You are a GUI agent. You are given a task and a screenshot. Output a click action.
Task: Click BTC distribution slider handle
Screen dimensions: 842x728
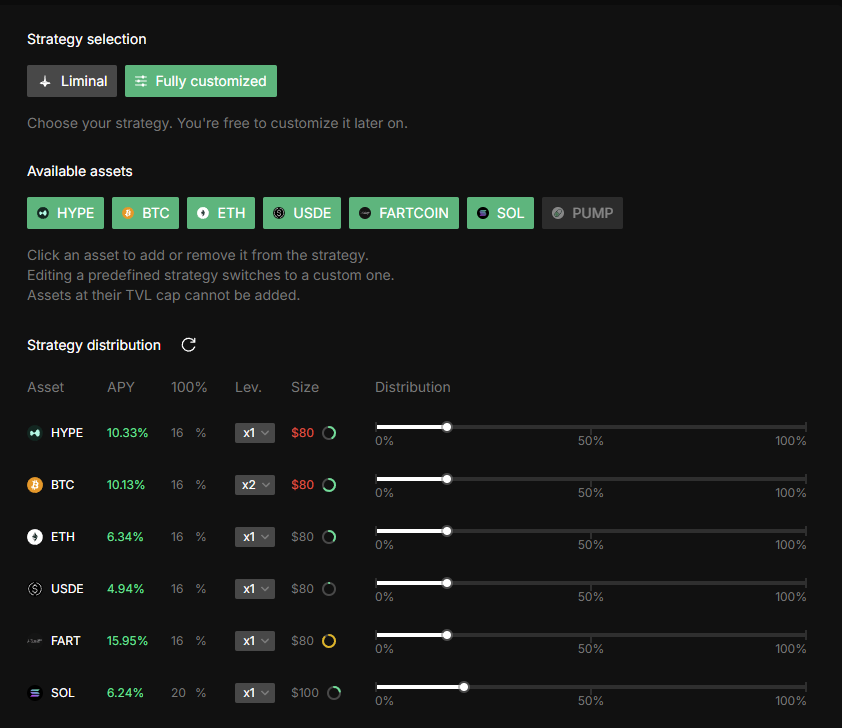(x=447, y=479)
